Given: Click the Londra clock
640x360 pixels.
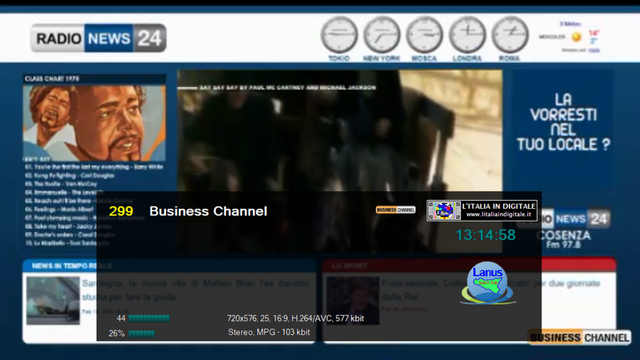Looking at the screenshot, I should coord(467,35).
